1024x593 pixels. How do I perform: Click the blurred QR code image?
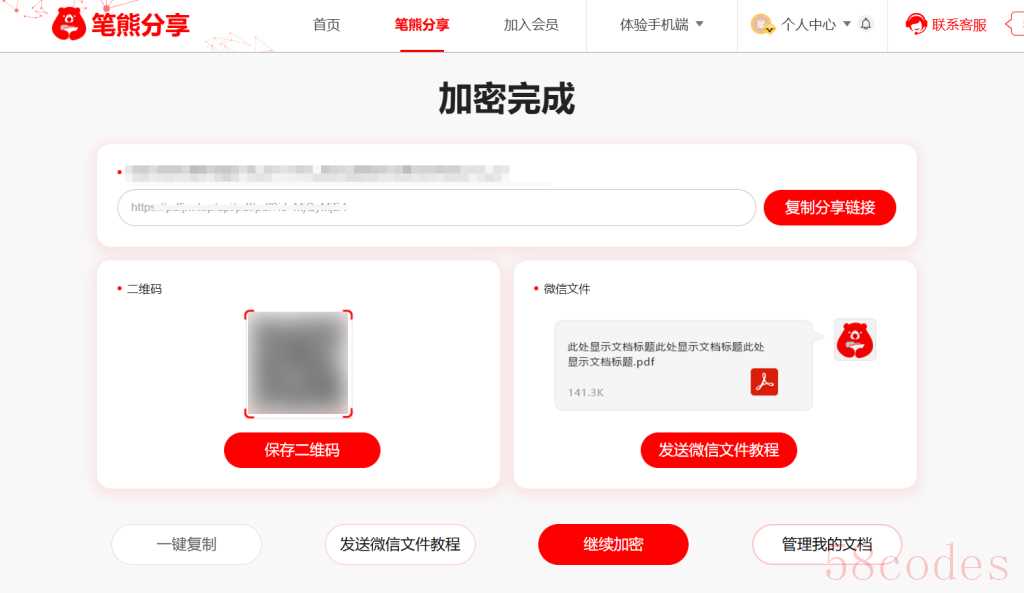(298, 364)
